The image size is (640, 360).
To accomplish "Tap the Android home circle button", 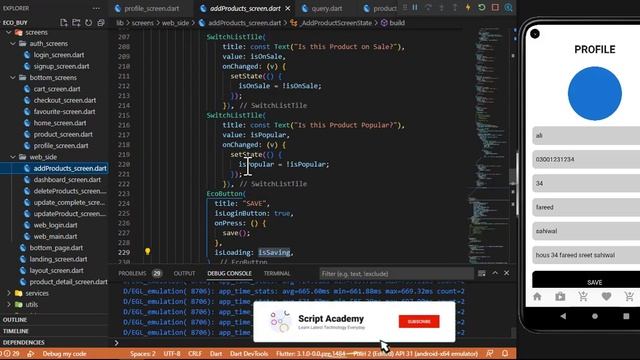I will tap(595, 316).
